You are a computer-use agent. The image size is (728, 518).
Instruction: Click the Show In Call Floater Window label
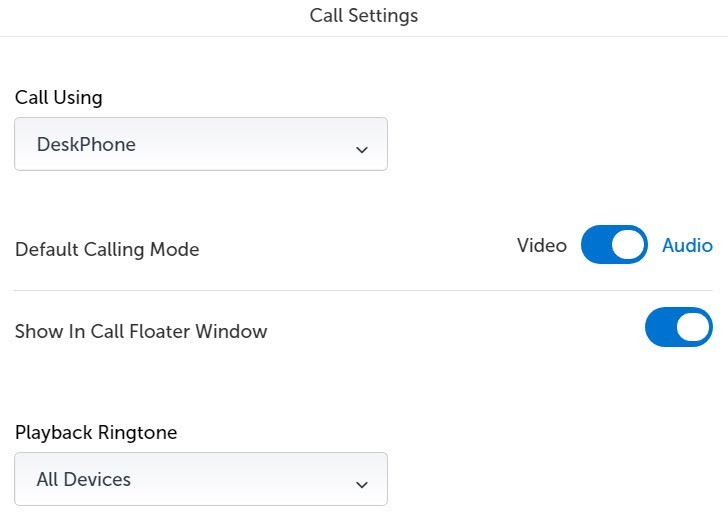pyautogui.click(x=141, y=331)
